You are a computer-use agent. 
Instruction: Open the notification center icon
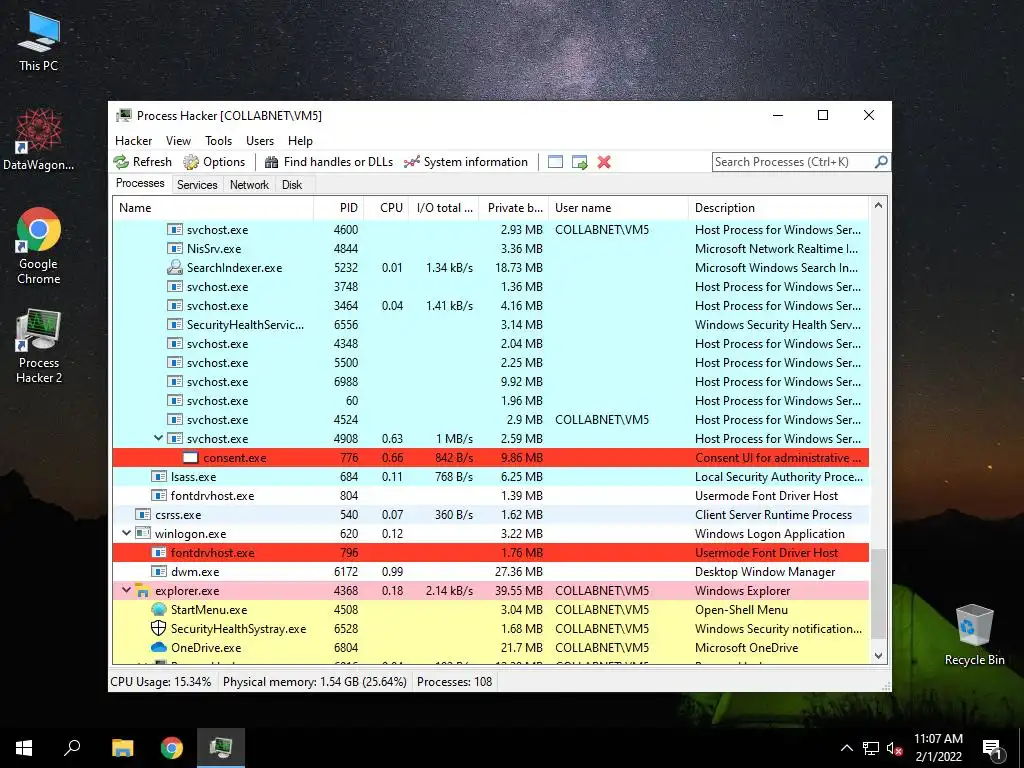point(992,749)
